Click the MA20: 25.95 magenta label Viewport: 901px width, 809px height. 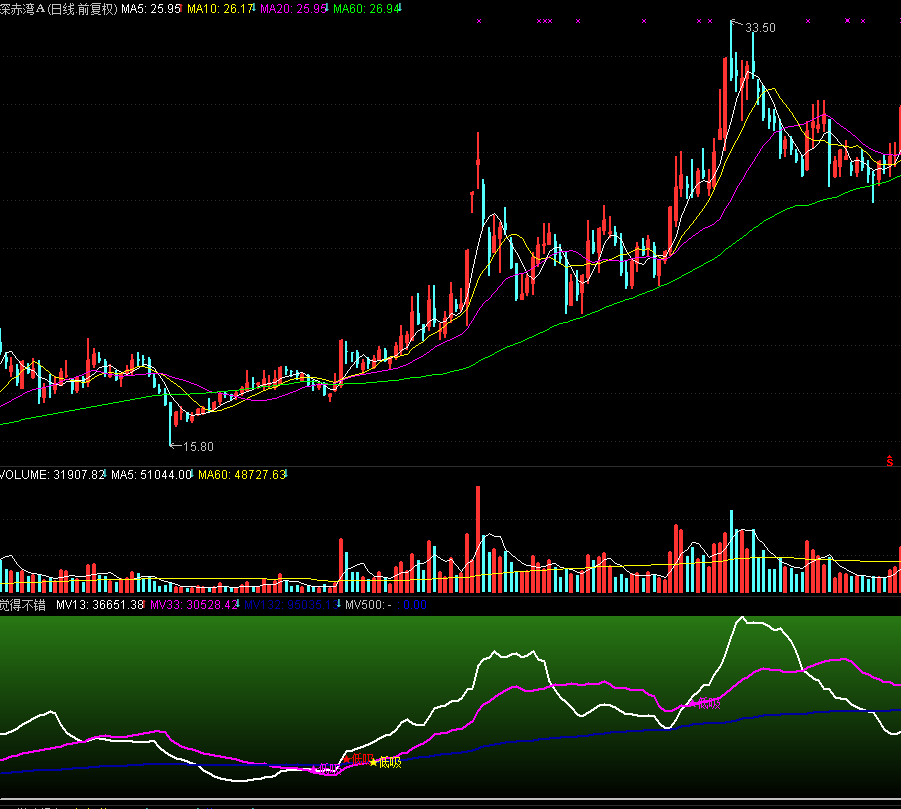(x=294, y=9)
